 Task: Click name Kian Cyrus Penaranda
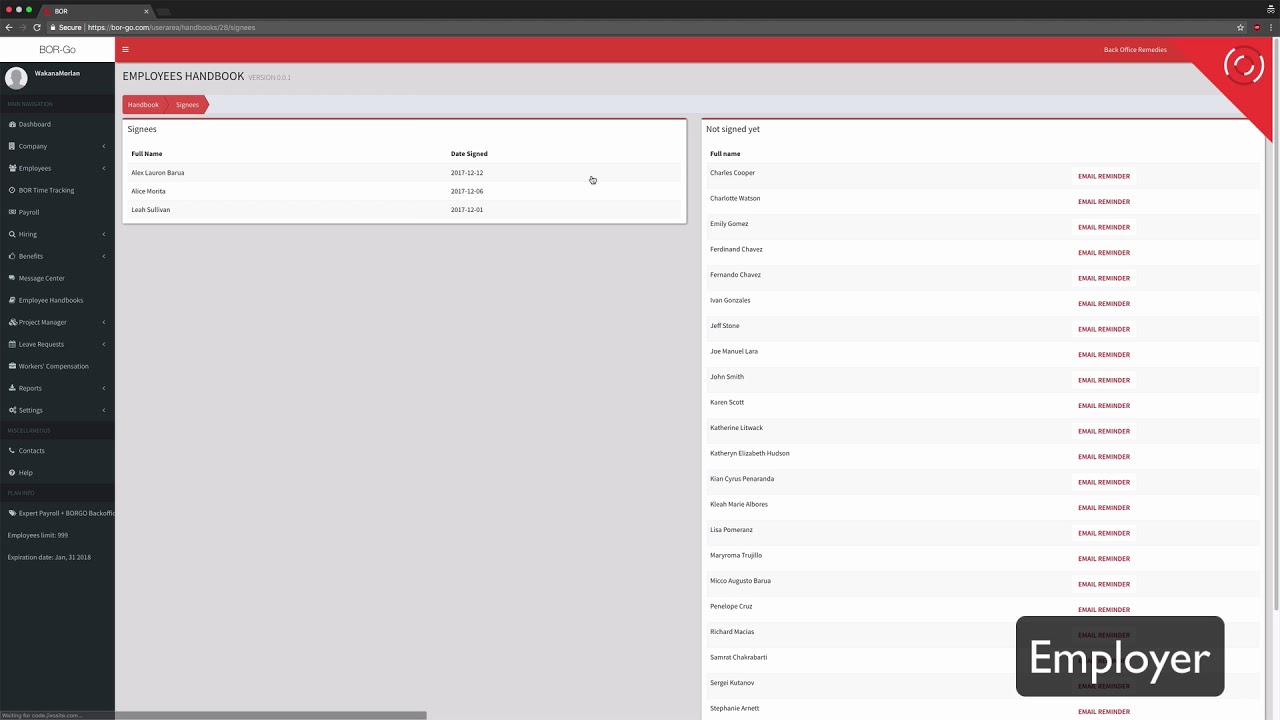[x=742, y=478]
